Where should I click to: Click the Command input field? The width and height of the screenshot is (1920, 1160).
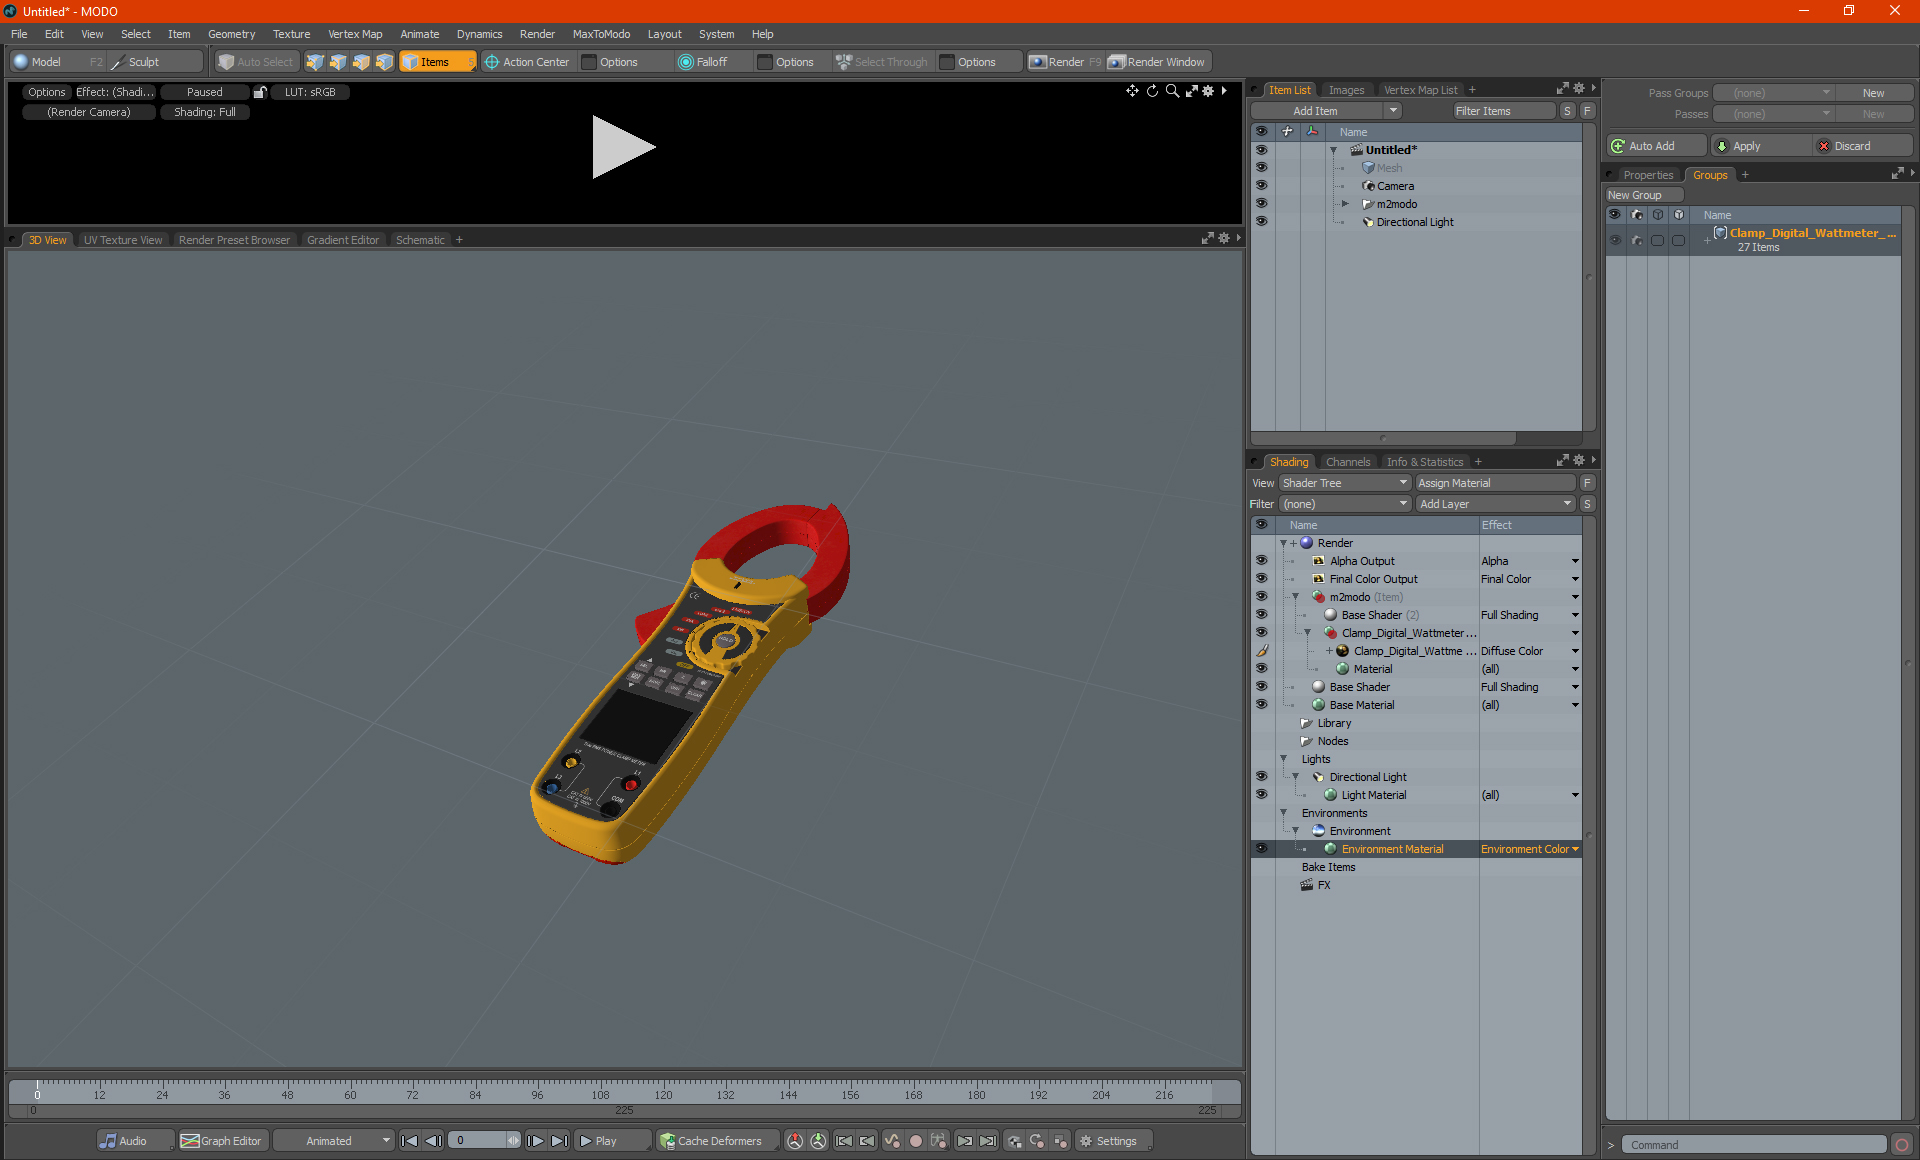(x=1755, y=1145)
